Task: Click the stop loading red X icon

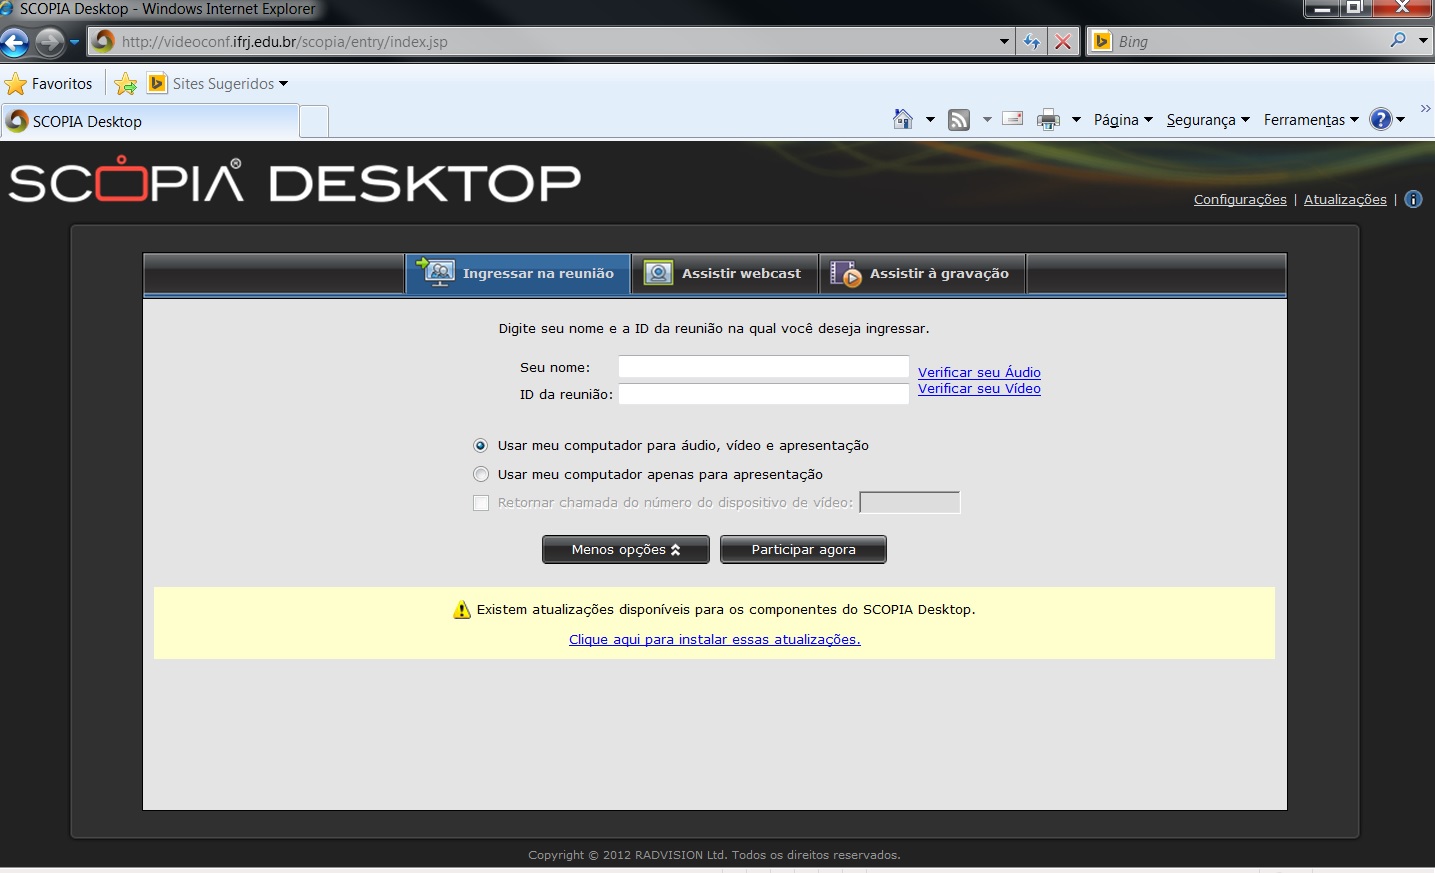Action: [x=1063, y=42]
